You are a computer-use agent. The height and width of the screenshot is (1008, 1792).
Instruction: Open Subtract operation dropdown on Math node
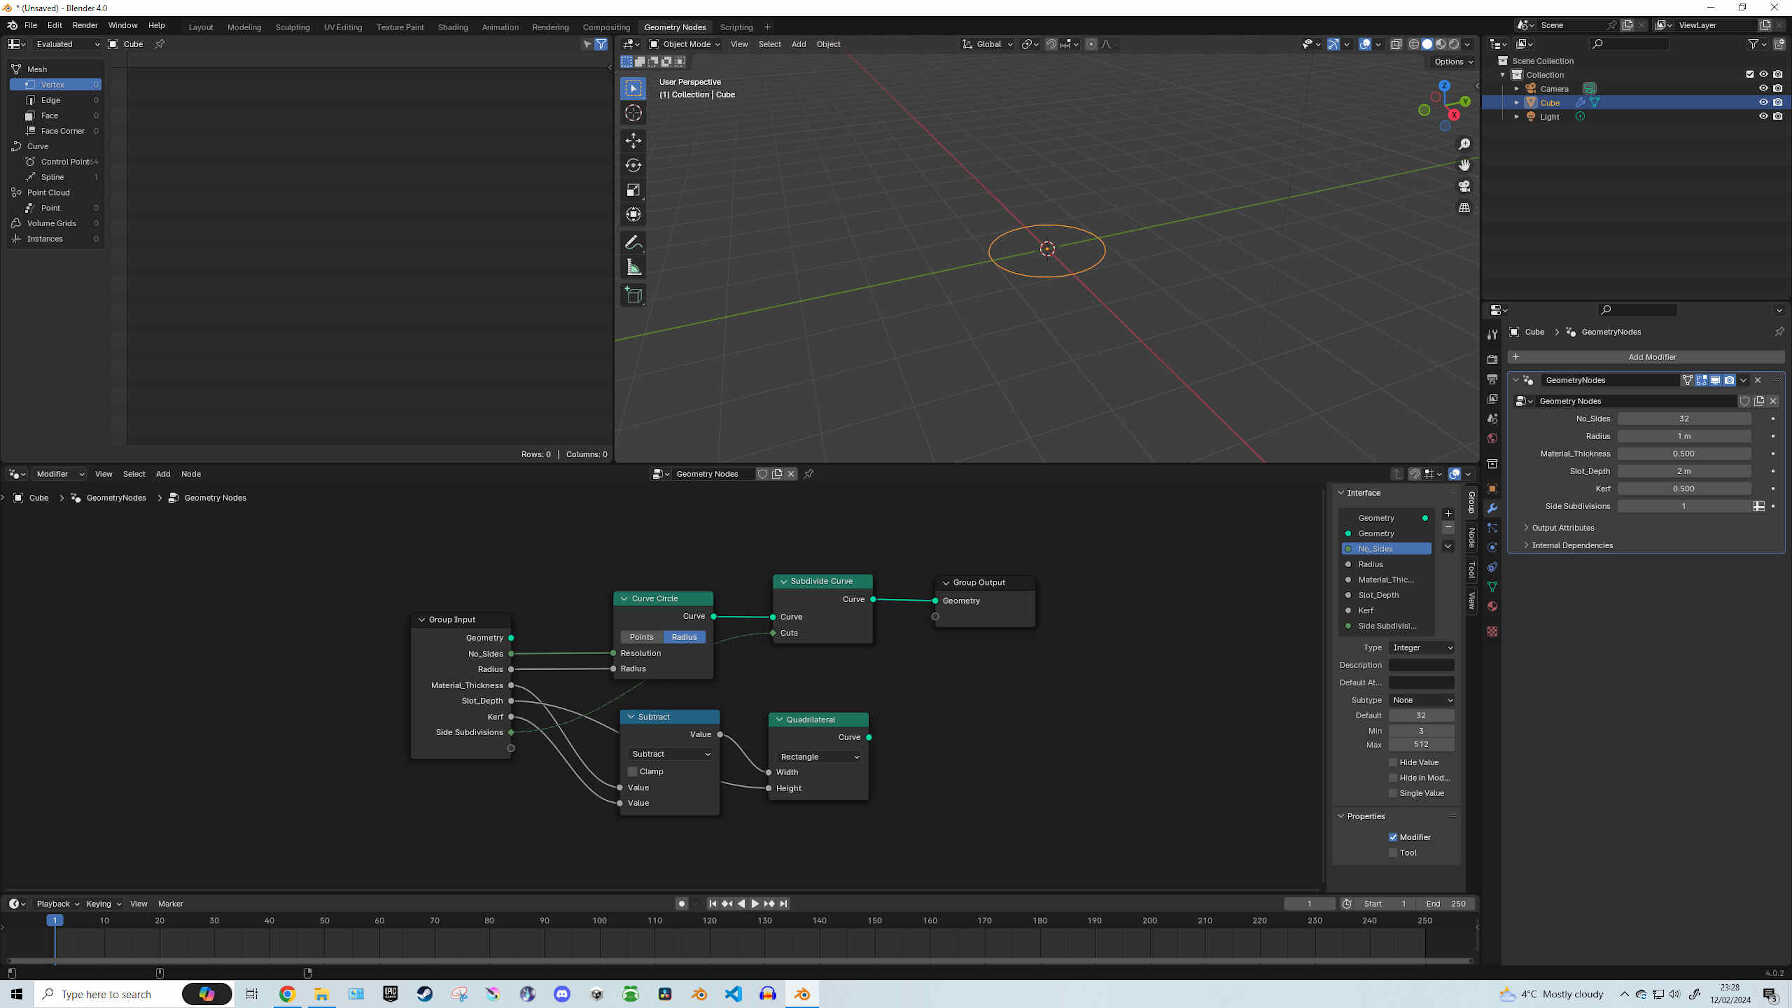[671, 754]
